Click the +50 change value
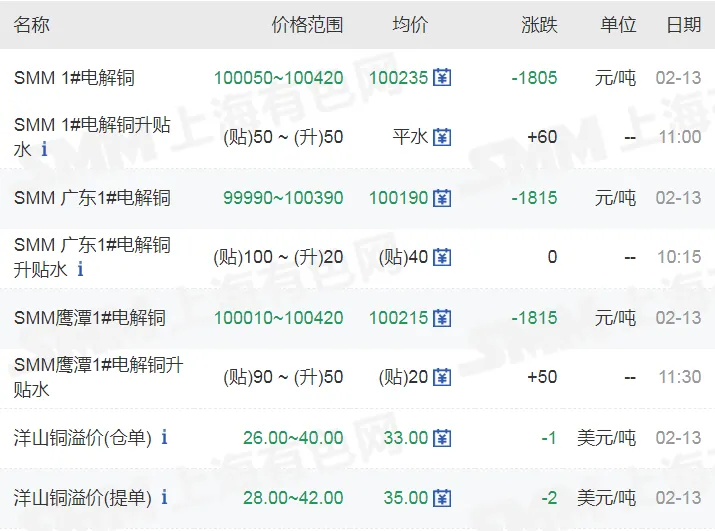This screenshot has height=531, width=715. (542, 377)
